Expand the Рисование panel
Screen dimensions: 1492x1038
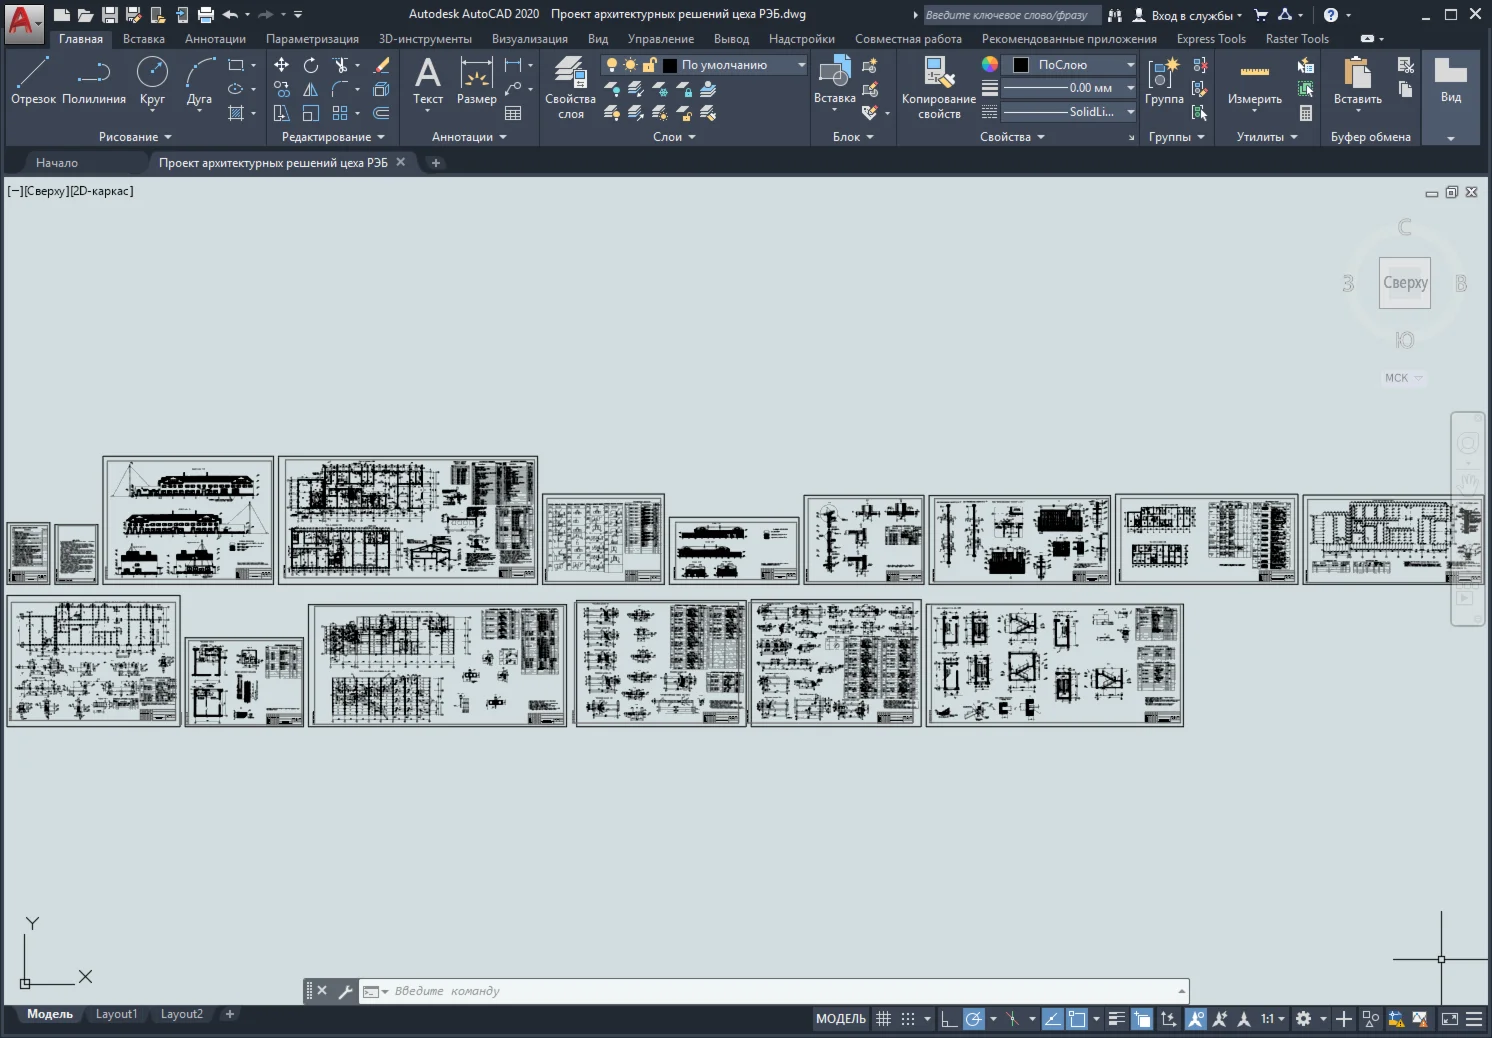pos(135,137)
